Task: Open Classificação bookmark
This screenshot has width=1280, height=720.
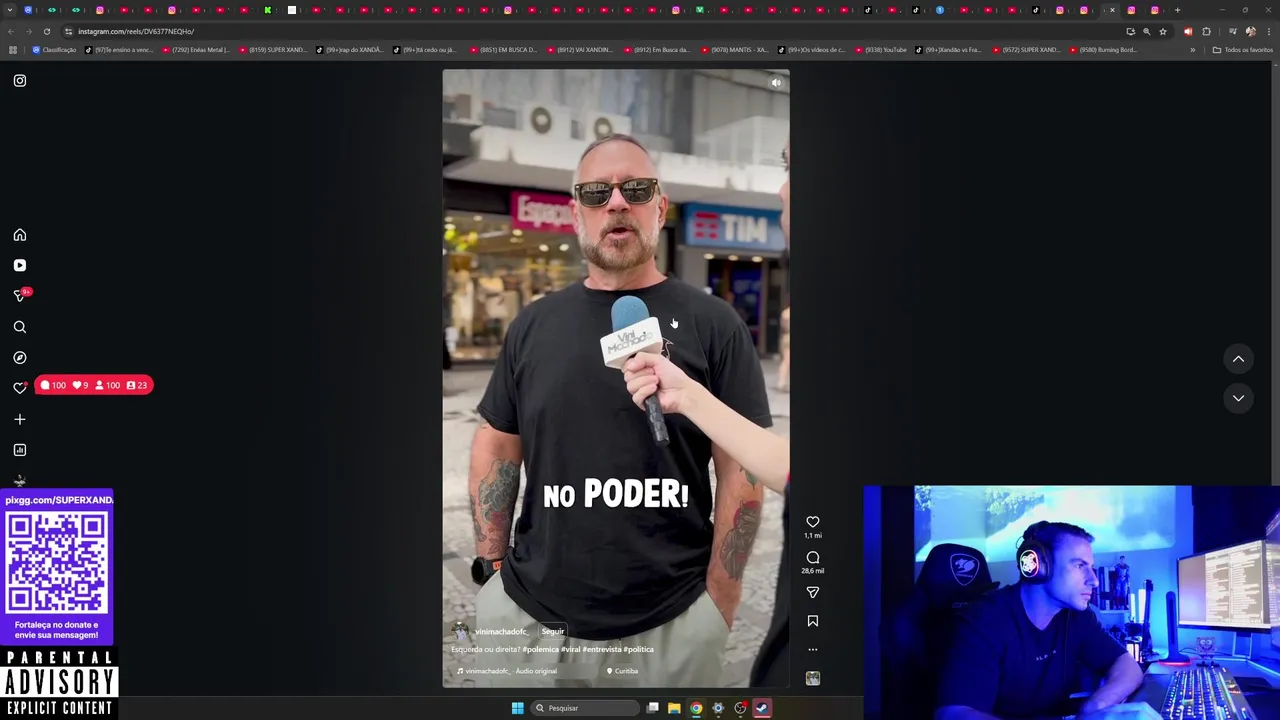Action: point(54,50)
